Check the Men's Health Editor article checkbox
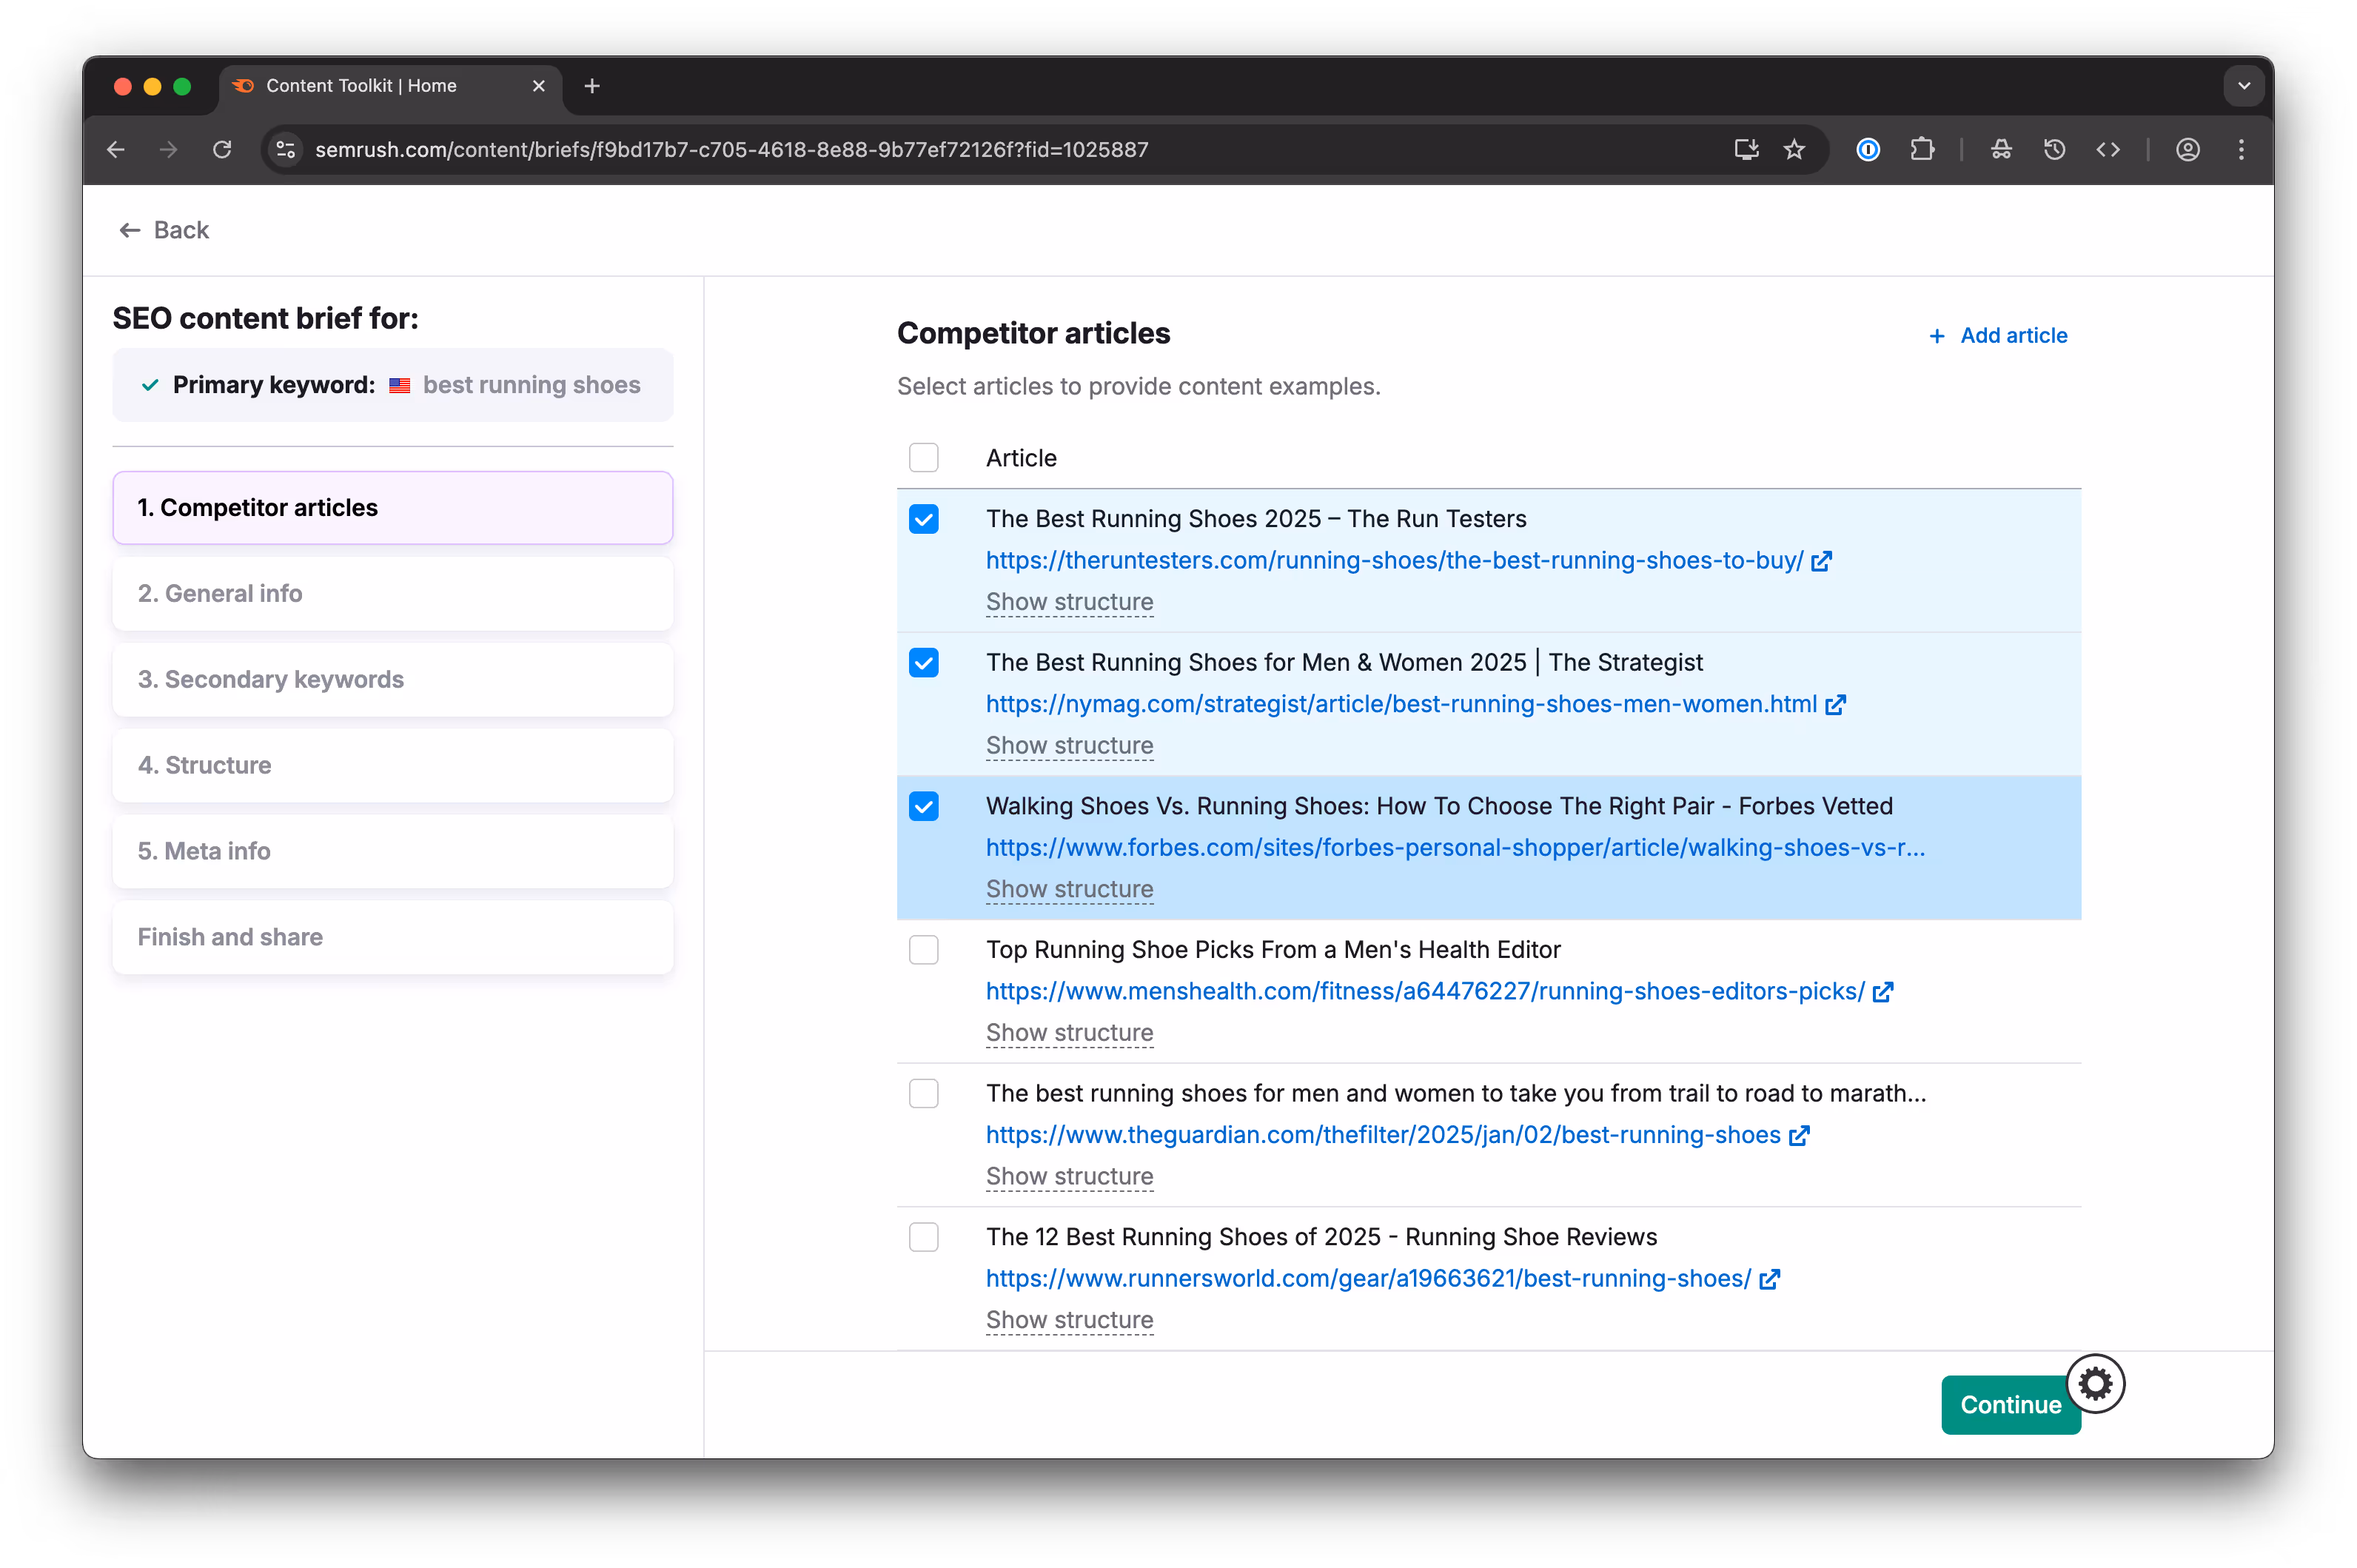The height and width of the screenshot is (1568, 2357). coord(923,950)
